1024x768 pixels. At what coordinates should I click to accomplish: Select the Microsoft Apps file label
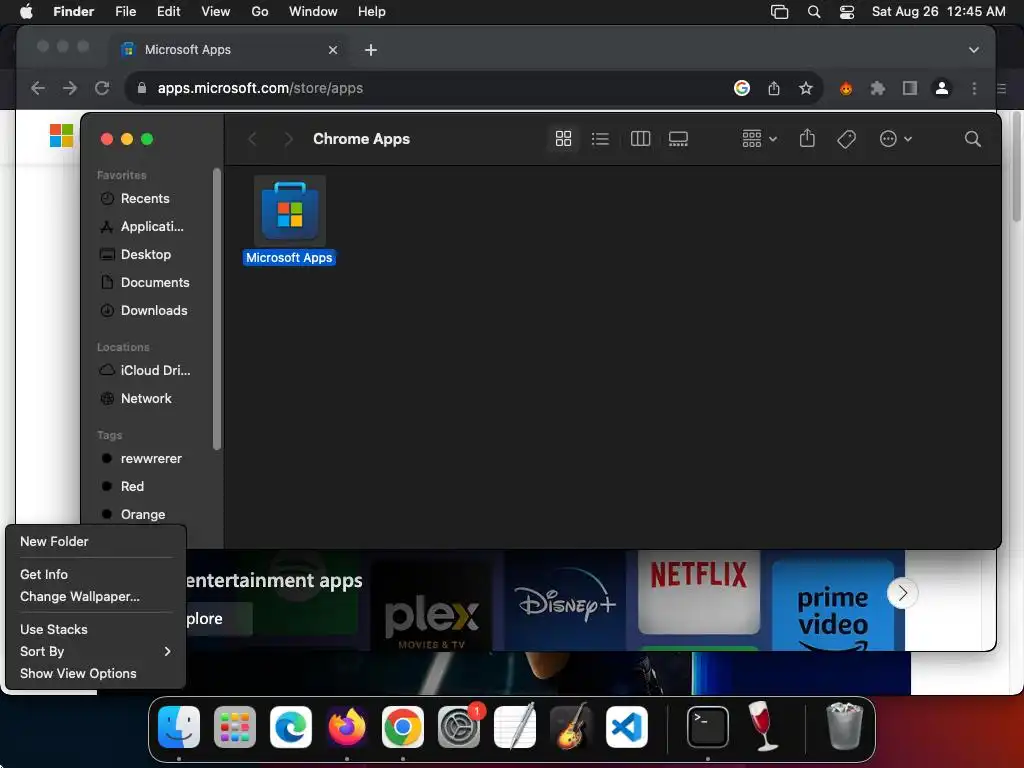[x=289, y=258]
